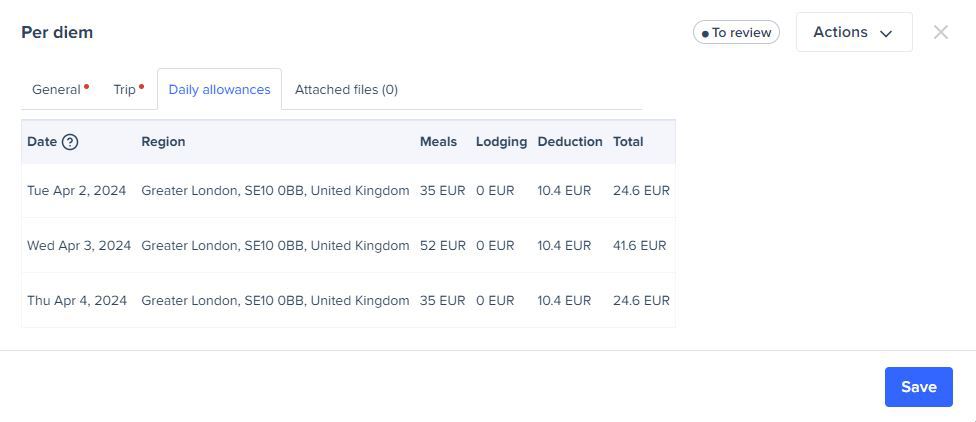Select the Daily allowances tab

tap(219, 90)
